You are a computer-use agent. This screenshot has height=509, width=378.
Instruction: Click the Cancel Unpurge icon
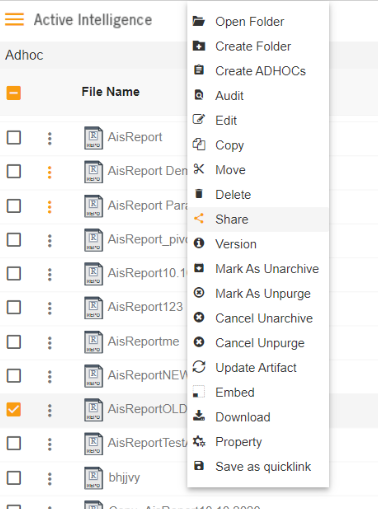[x=199, y=342]
